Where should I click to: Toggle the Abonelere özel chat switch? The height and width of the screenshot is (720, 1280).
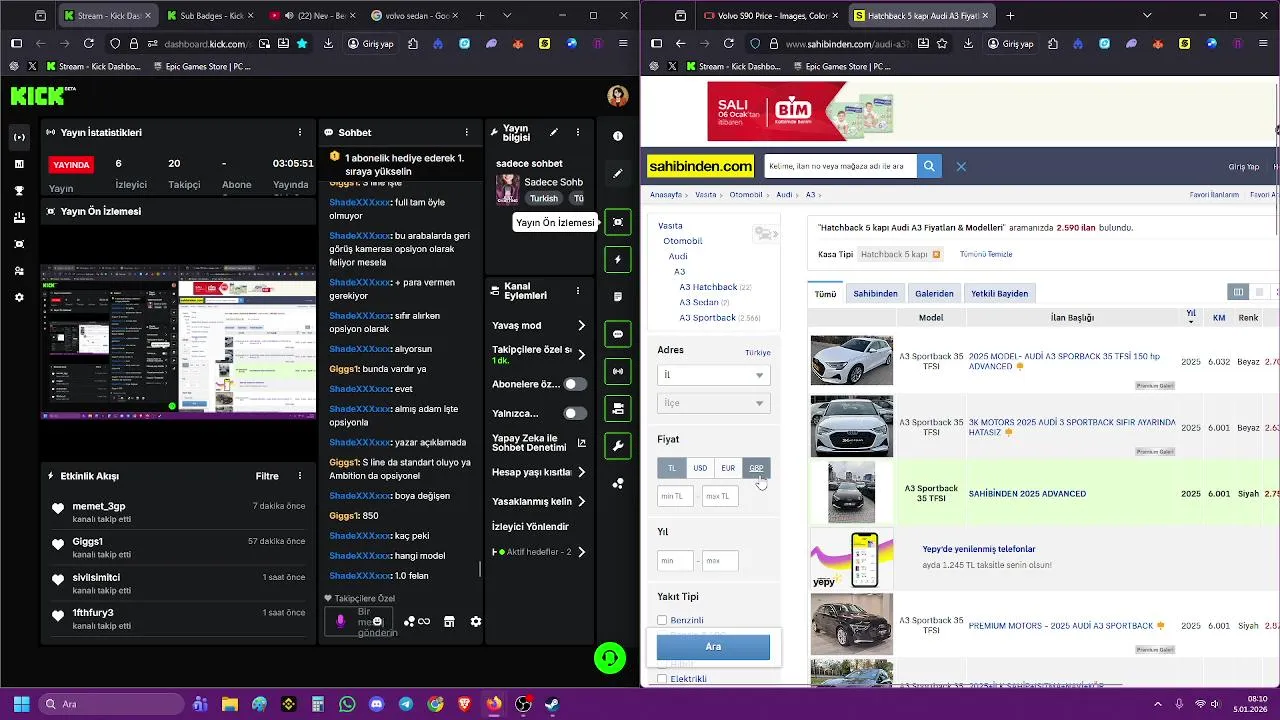[x=575, y=384]
